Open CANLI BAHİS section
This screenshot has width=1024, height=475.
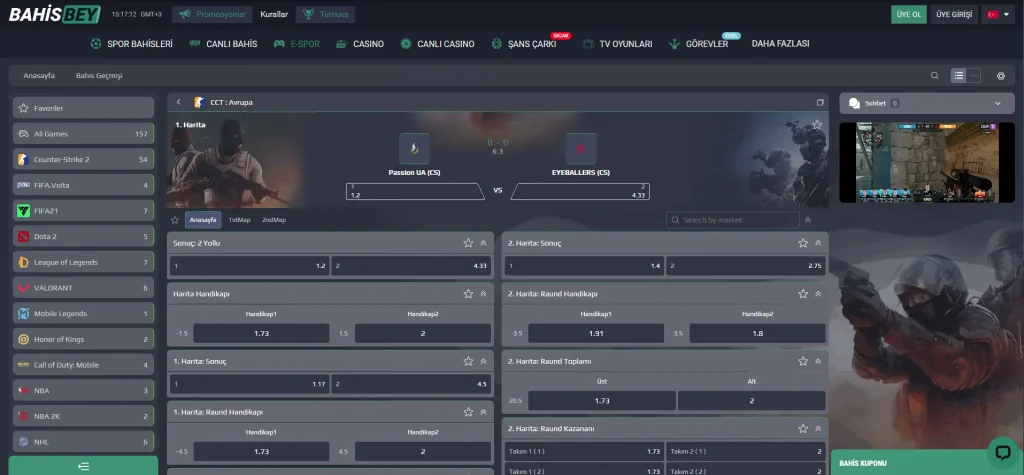click(x=223, y=44)
